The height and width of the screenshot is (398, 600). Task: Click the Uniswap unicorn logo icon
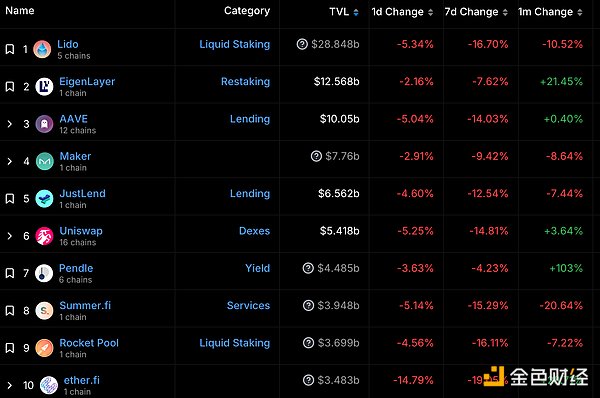click(x=44, y=236)
